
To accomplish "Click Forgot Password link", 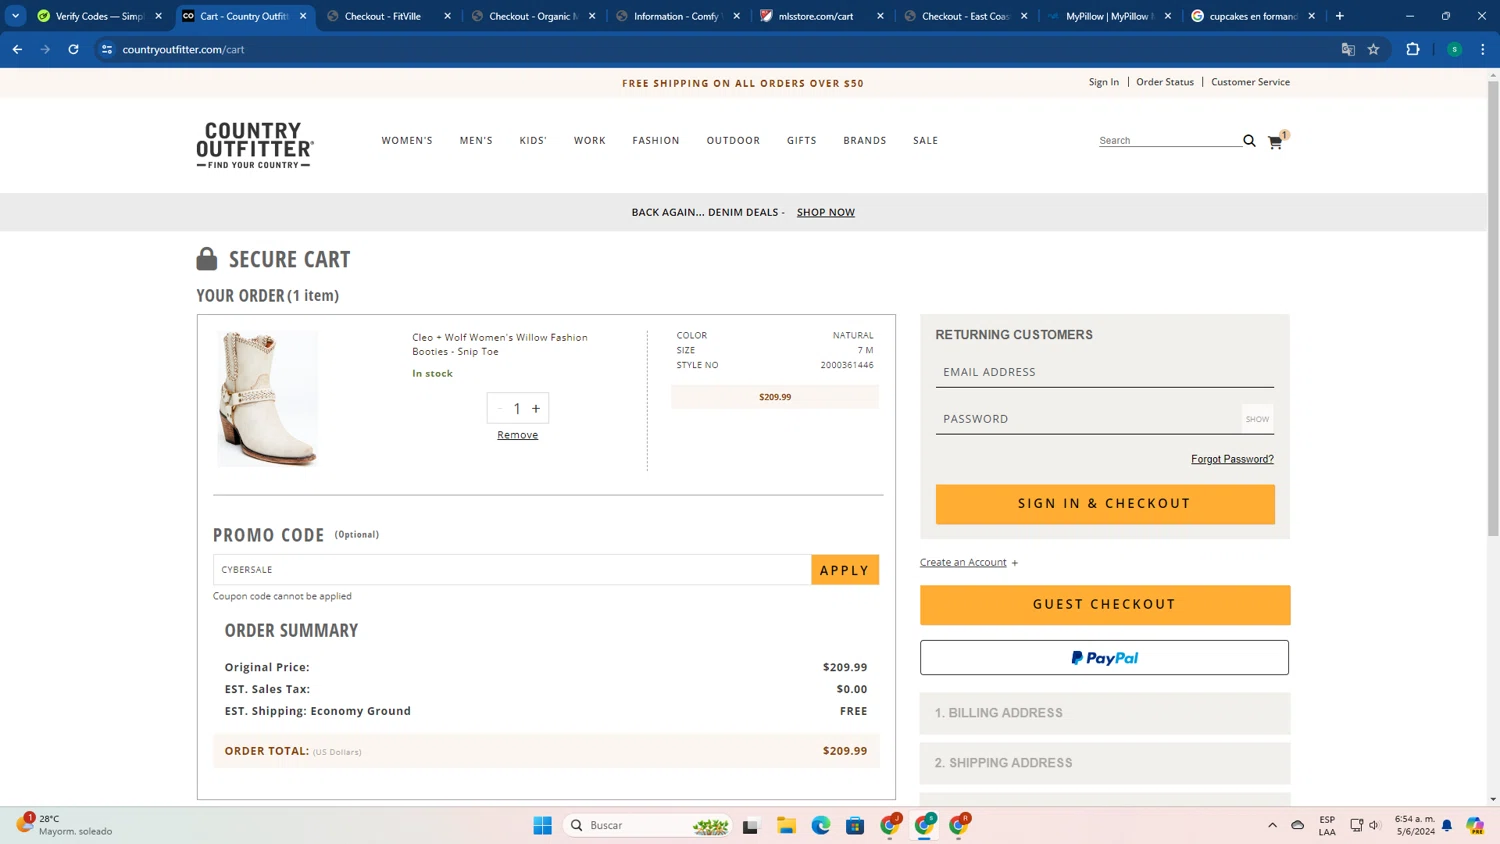I will [1232, 459].
